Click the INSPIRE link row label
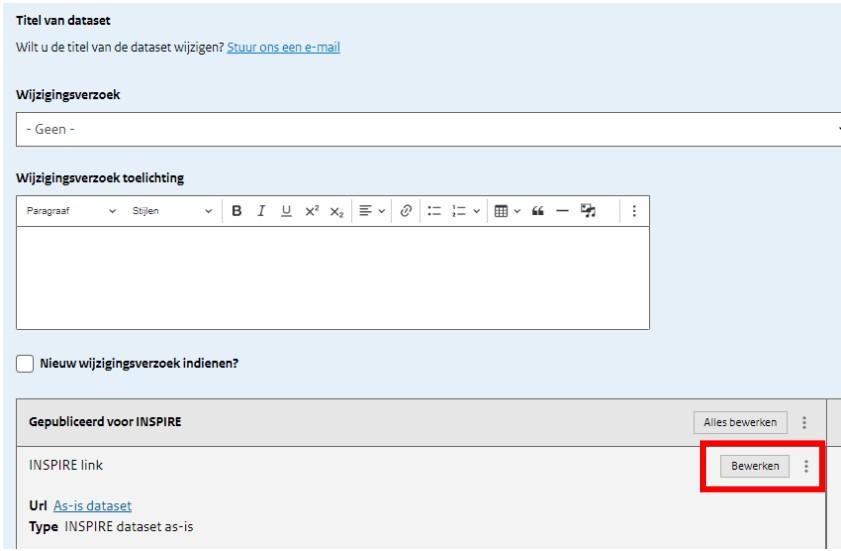The height and width of the screenshot is (551, 841). pos(66,465)
